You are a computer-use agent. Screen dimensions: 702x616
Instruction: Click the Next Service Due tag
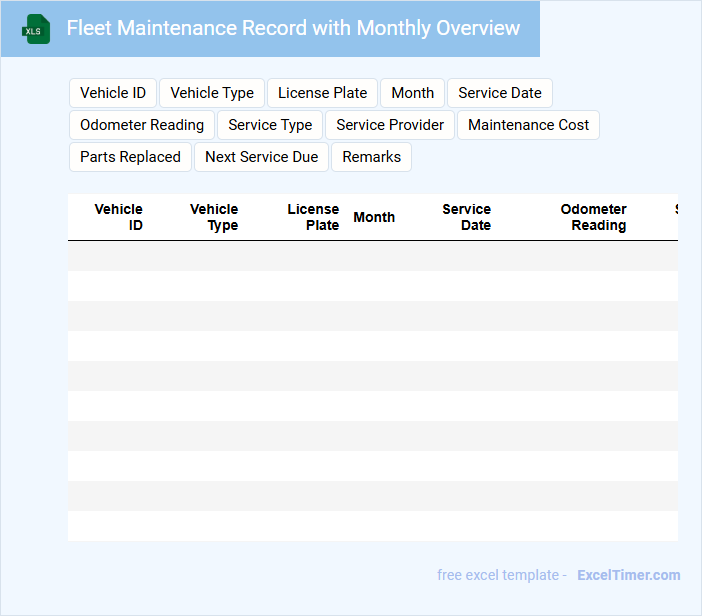[261, 157]
